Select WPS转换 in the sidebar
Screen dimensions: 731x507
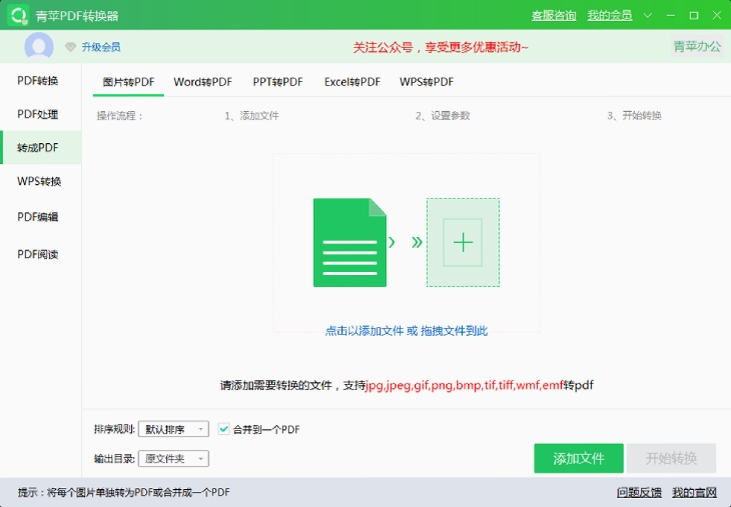(x=41, y=181)
